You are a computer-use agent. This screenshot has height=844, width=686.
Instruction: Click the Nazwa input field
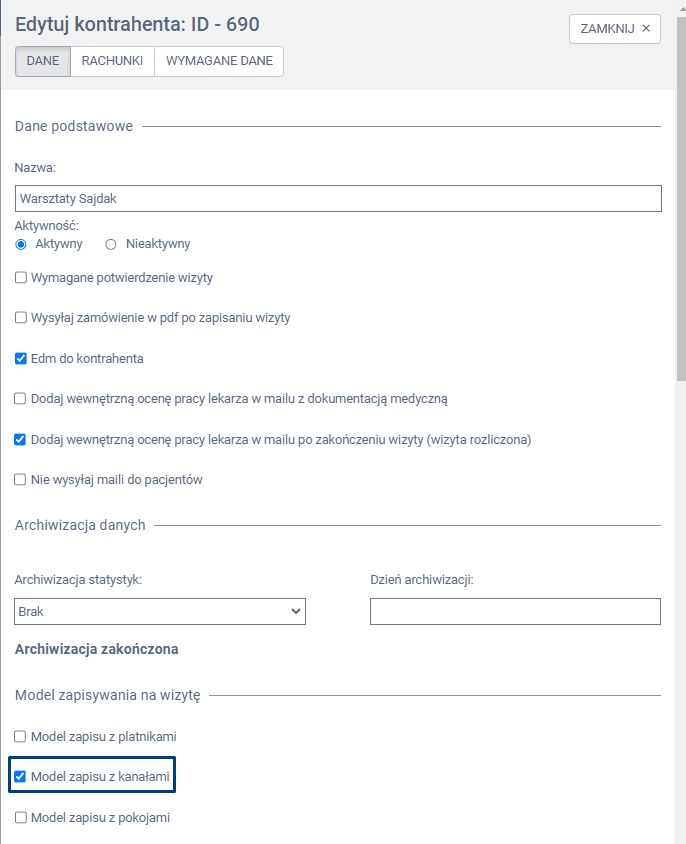[338, 199]
